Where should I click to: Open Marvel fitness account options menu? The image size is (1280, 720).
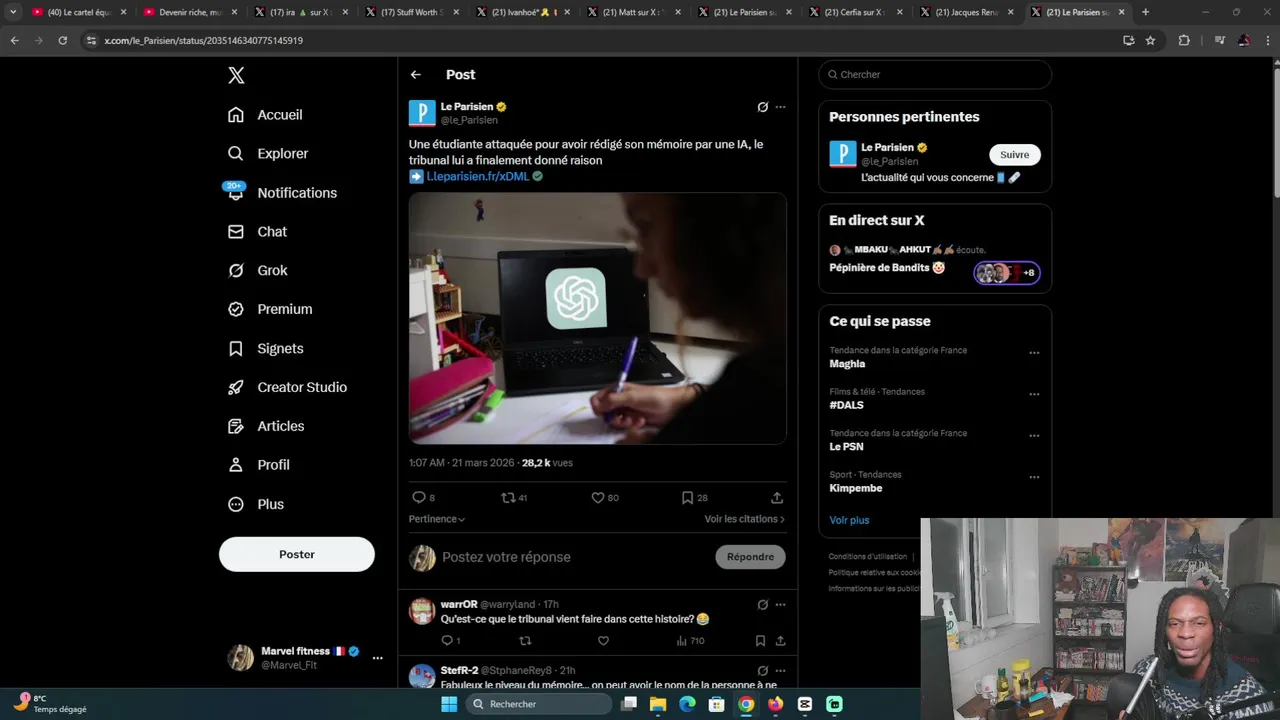tap(377, 658)
